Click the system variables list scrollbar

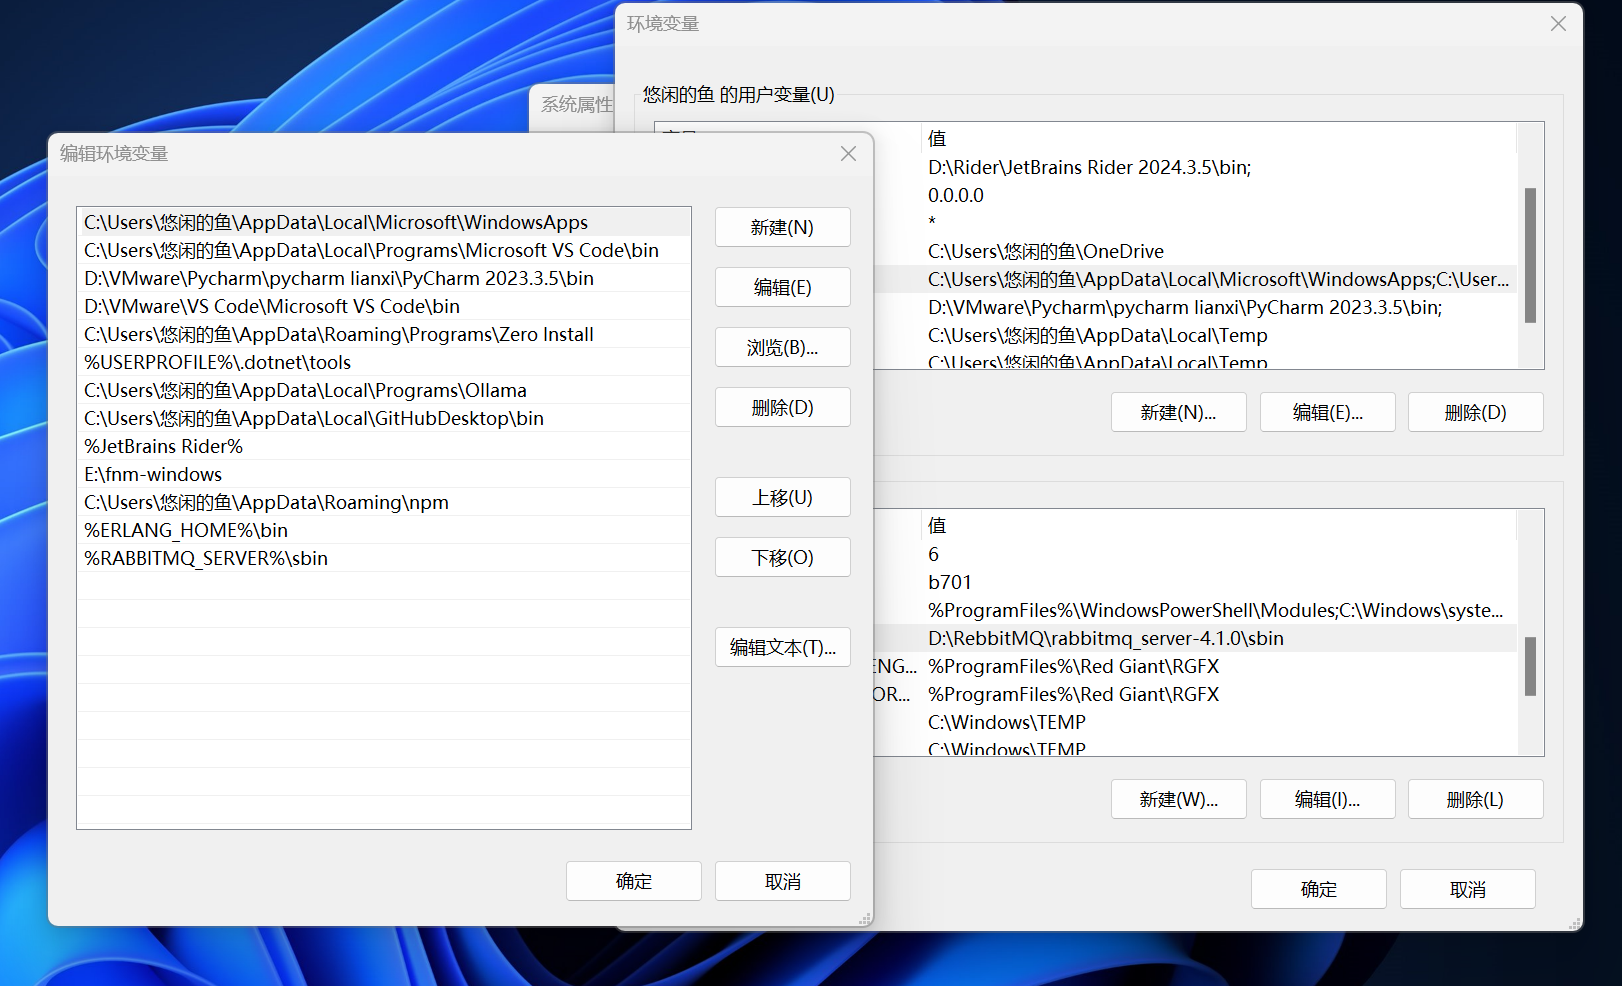(x=1530, y=666)
